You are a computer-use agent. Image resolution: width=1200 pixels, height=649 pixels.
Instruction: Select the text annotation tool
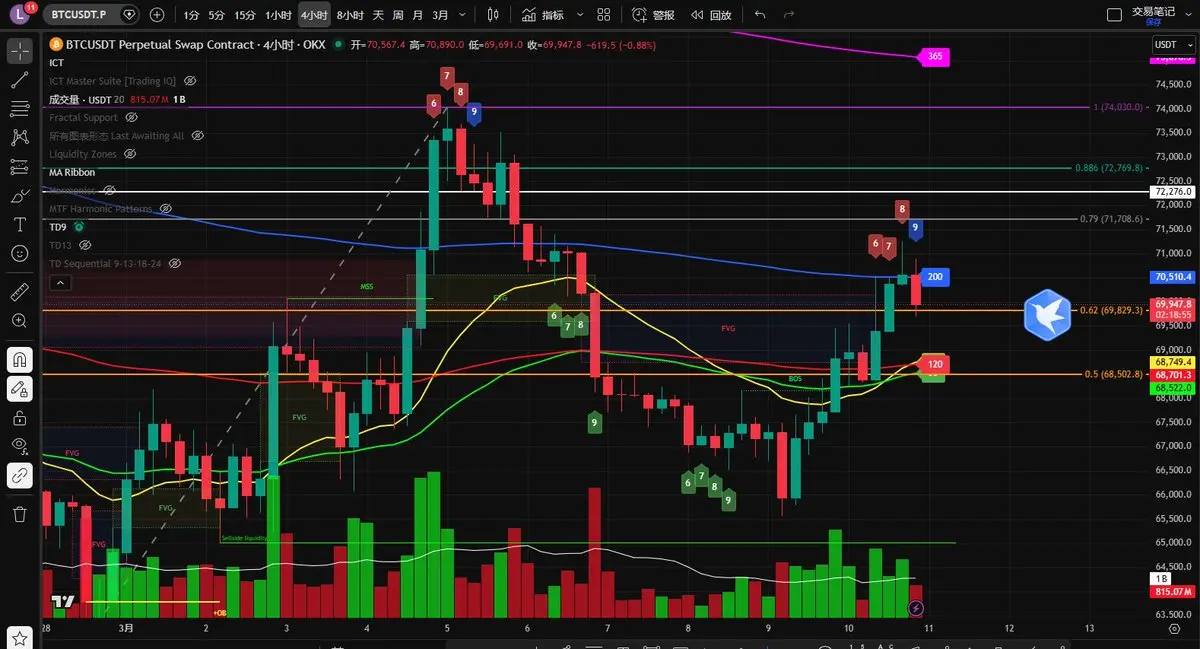point(19,225)
